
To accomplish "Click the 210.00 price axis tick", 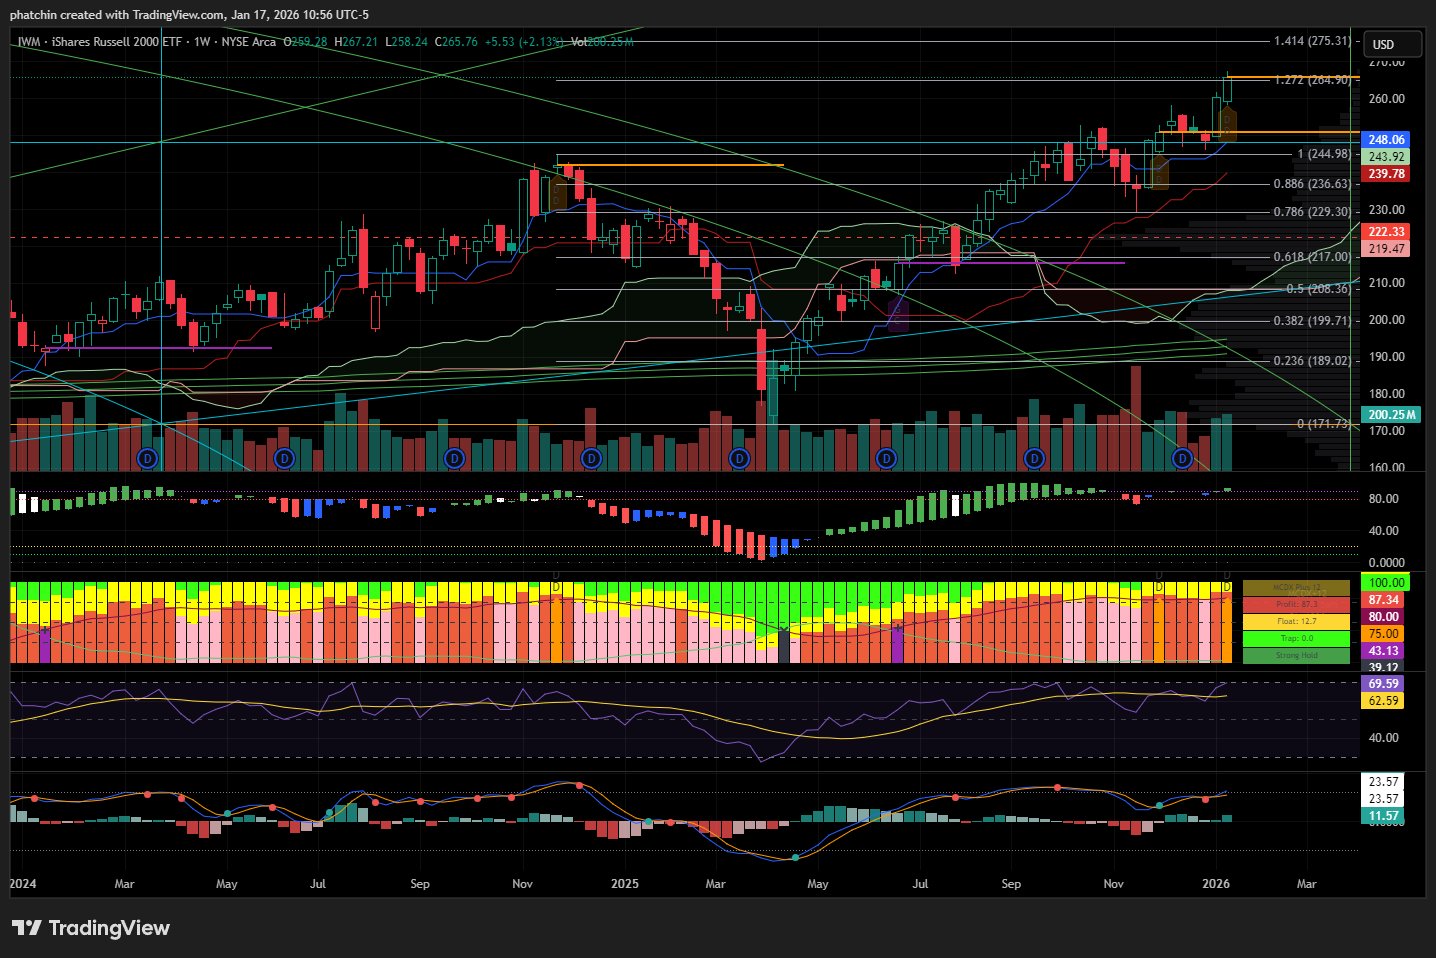I will pyautogui.click(x=1387, y=283).
